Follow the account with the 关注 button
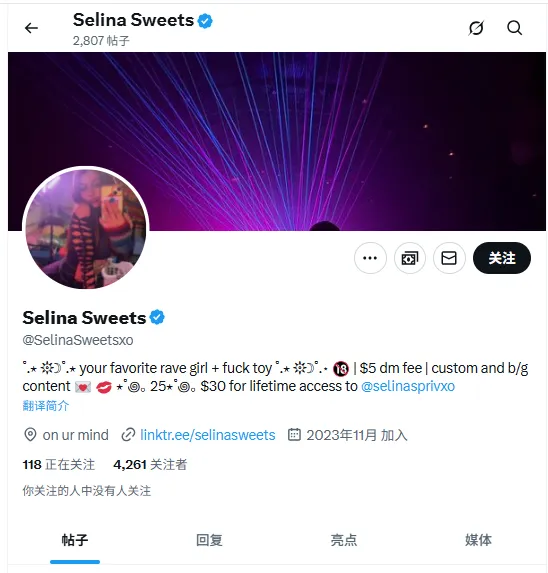548x573 pixels. pyautogui.click(x=502, y=258)
